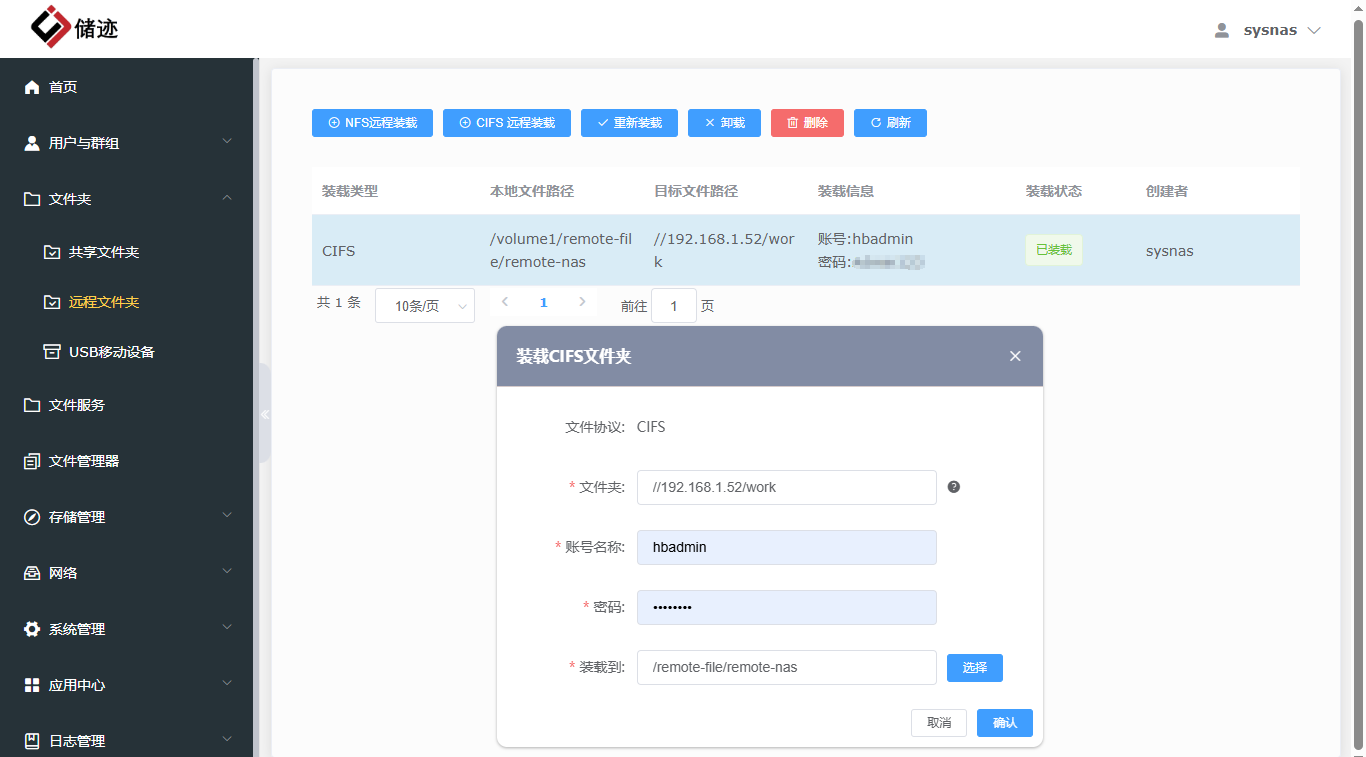
Task: Open the 10条/页 page size dropdown
Action: click(424, 305)
